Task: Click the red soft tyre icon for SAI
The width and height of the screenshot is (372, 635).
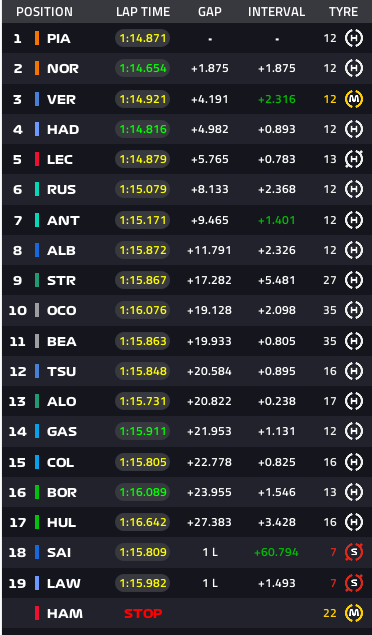Action: [x=354, y=552]
